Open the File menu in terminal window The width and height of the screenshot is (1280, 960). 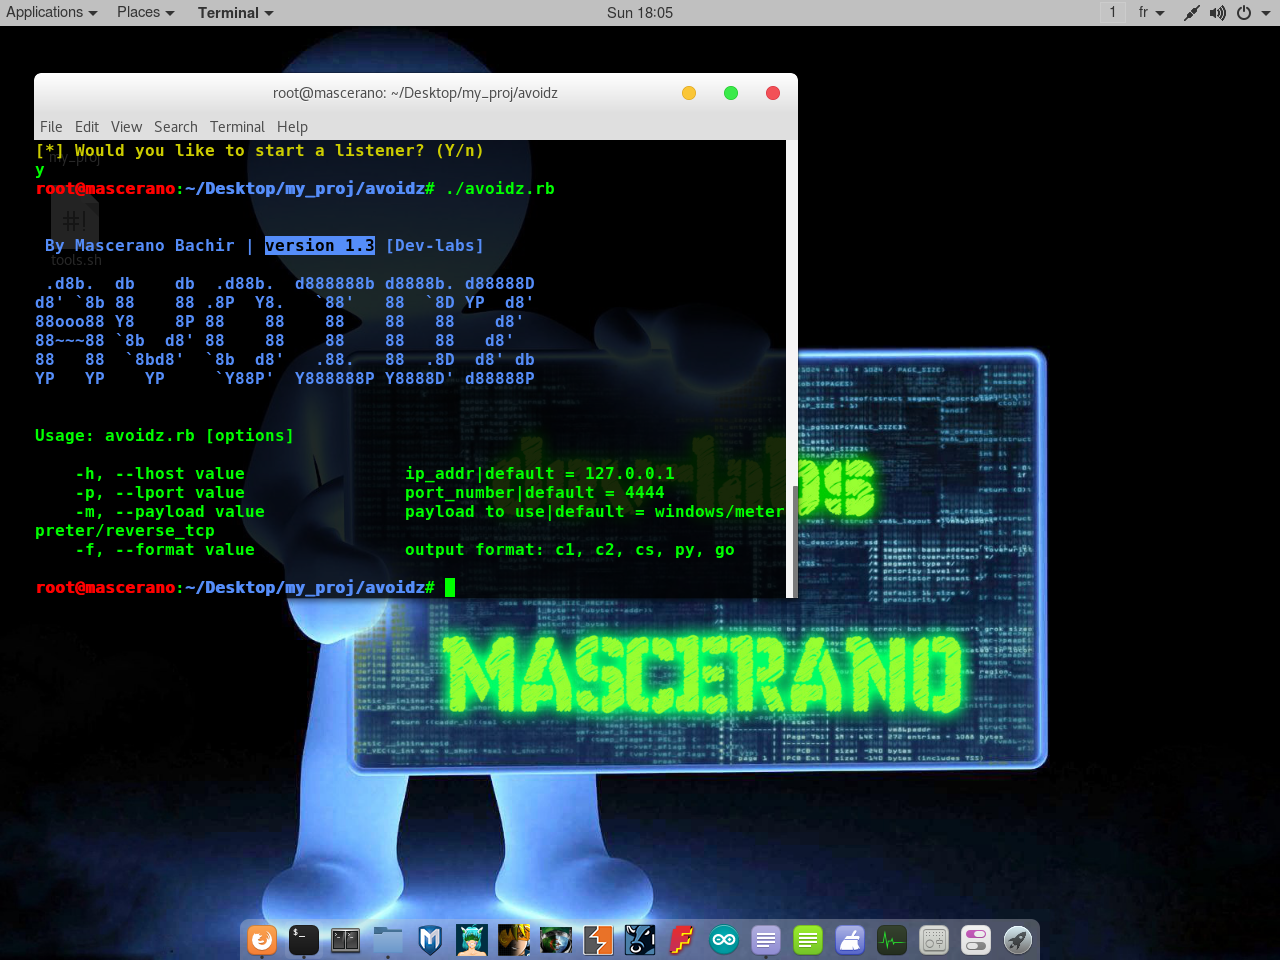click(51, 127)
